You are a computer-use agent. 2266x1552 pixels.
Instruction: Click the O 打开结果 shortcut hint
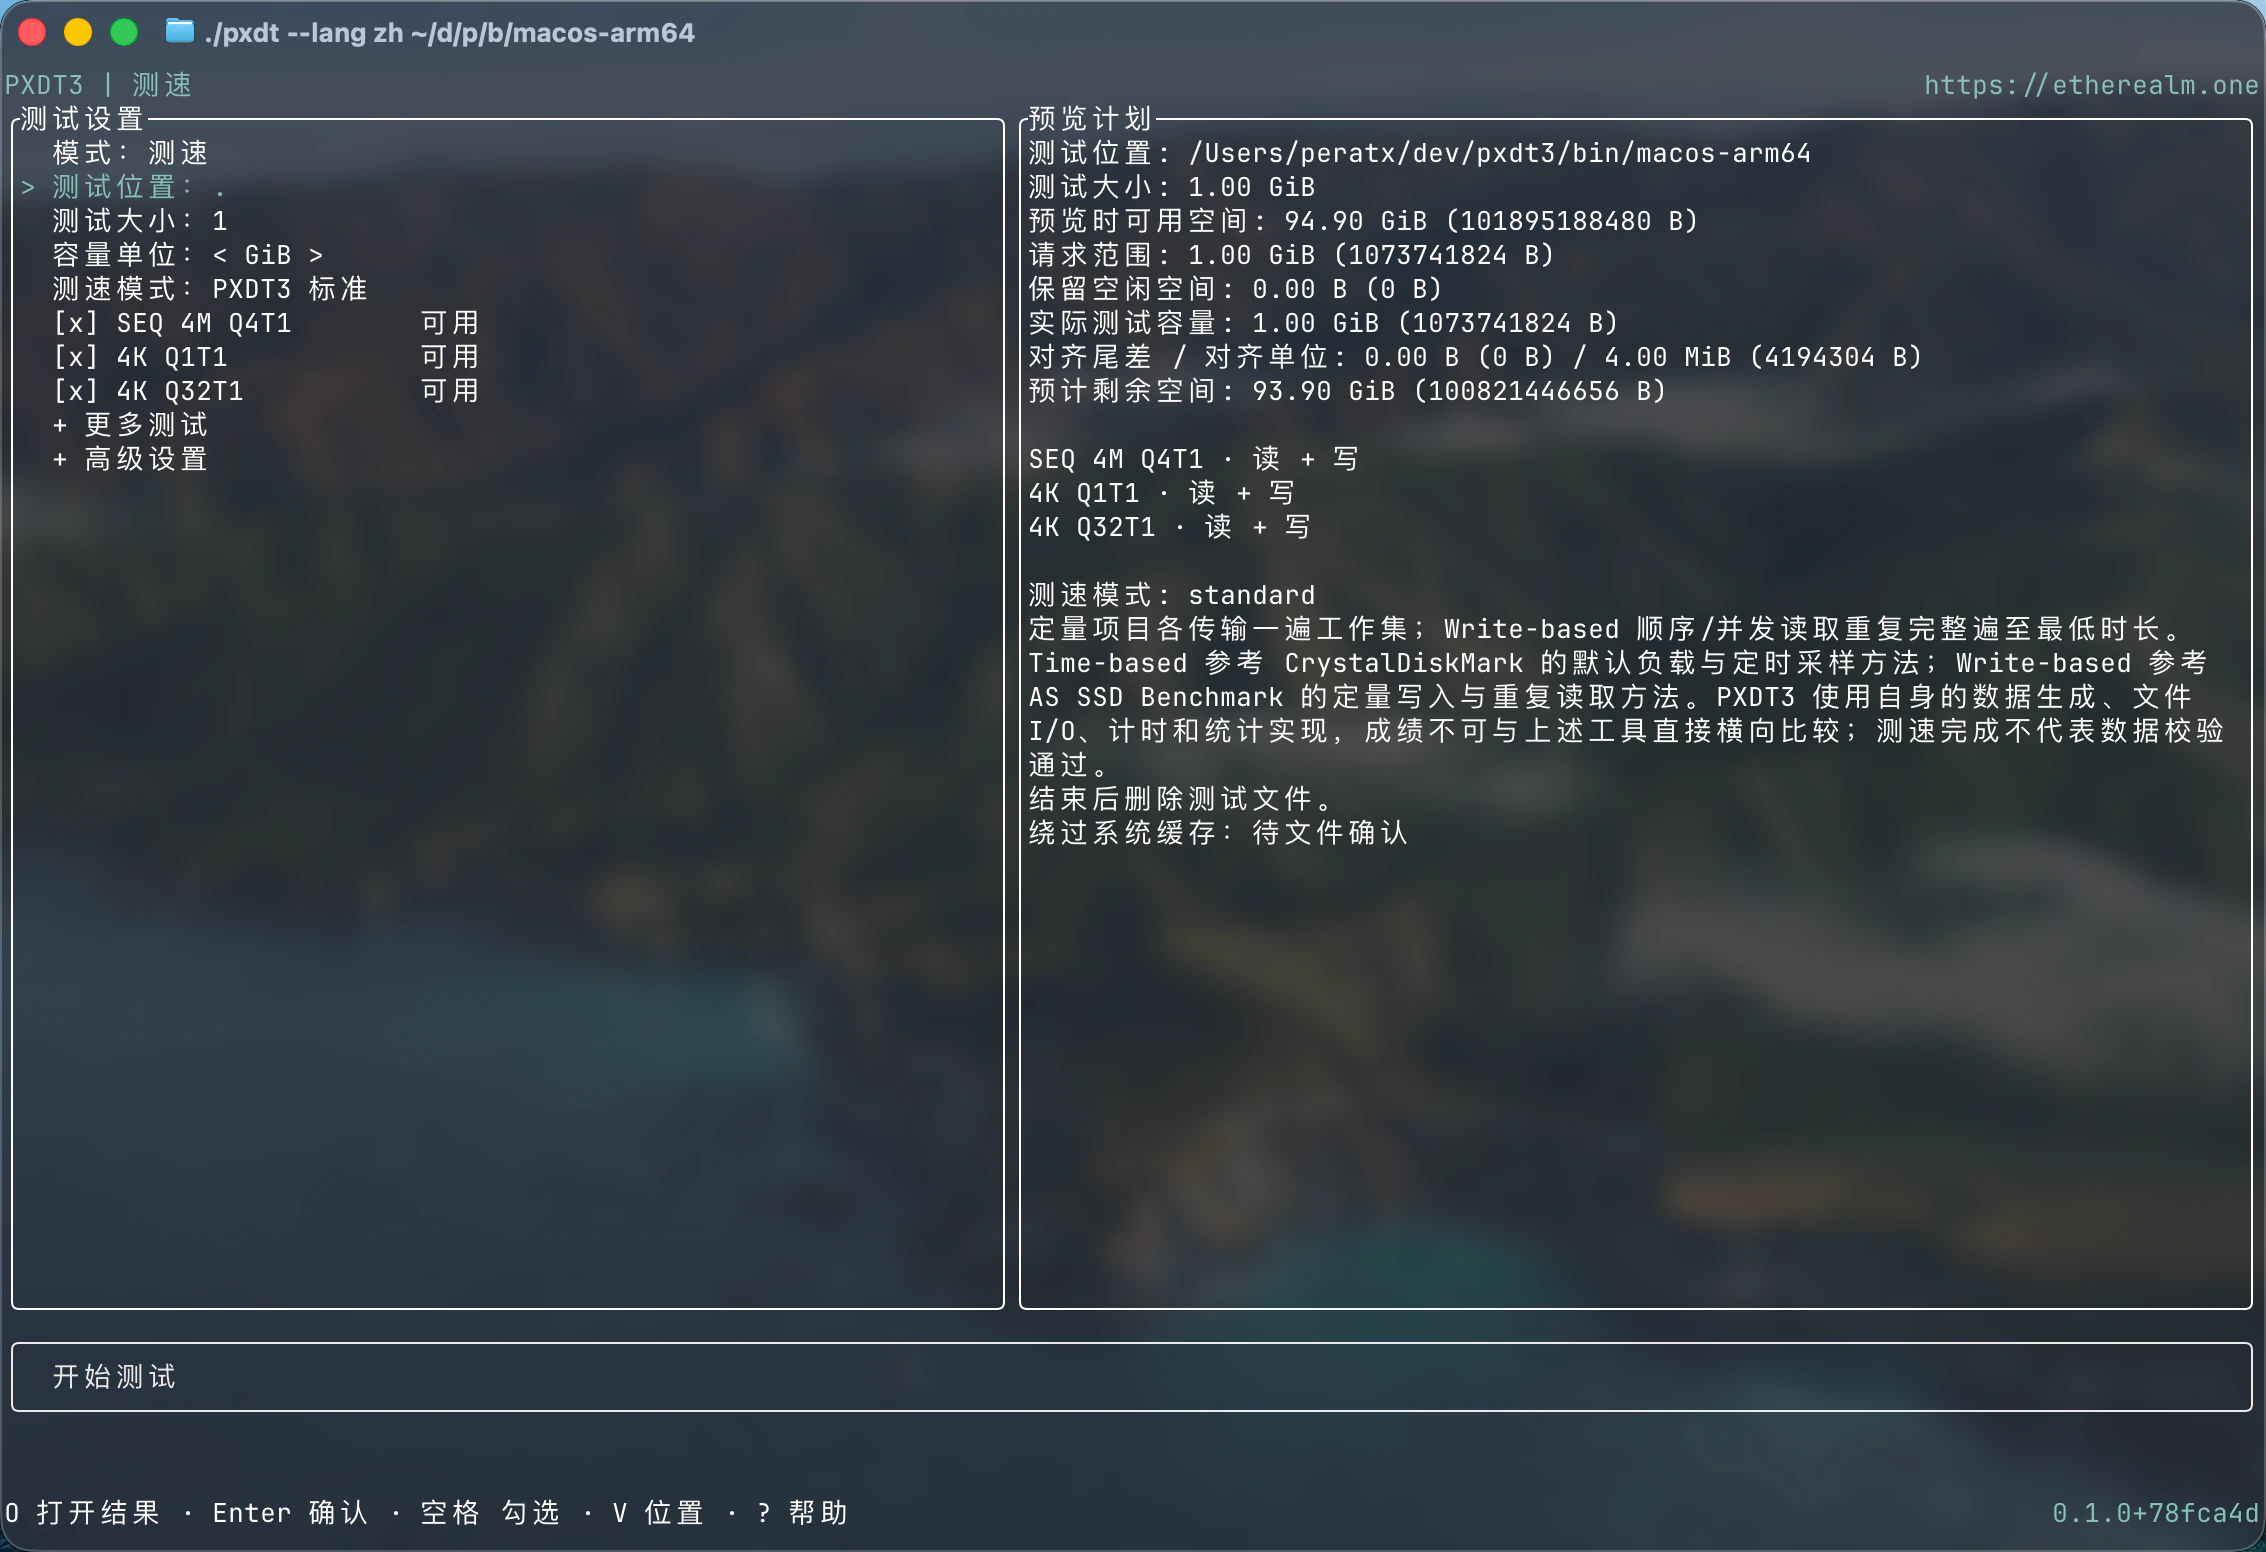point(83,1513)
